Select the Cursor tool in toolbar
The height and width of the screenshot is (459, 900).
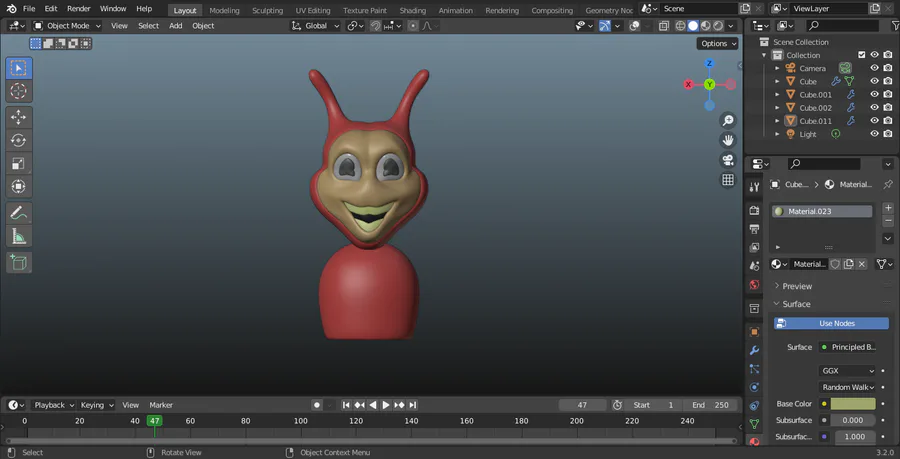[19, 91]
